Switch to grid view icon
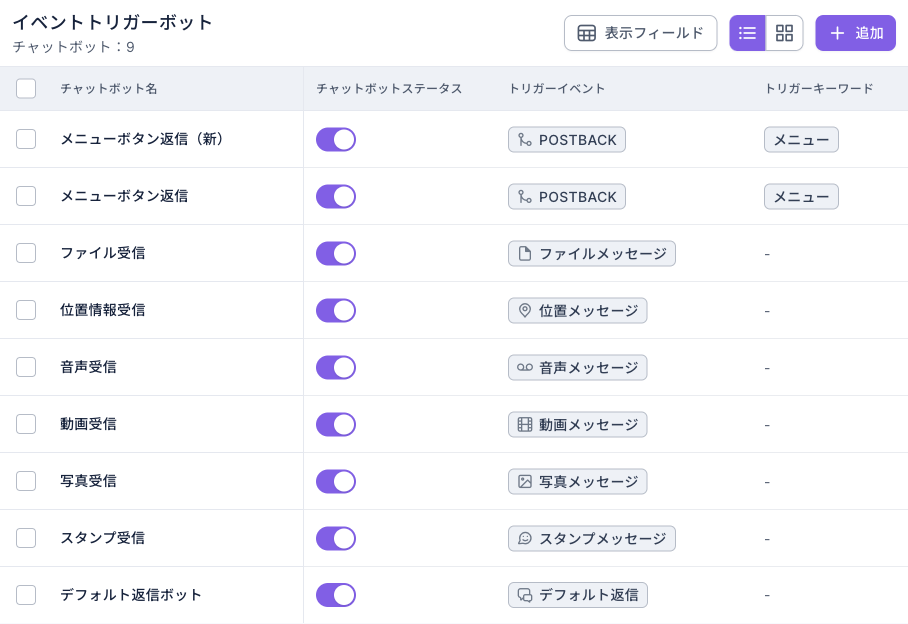 (x=784, y=33)
